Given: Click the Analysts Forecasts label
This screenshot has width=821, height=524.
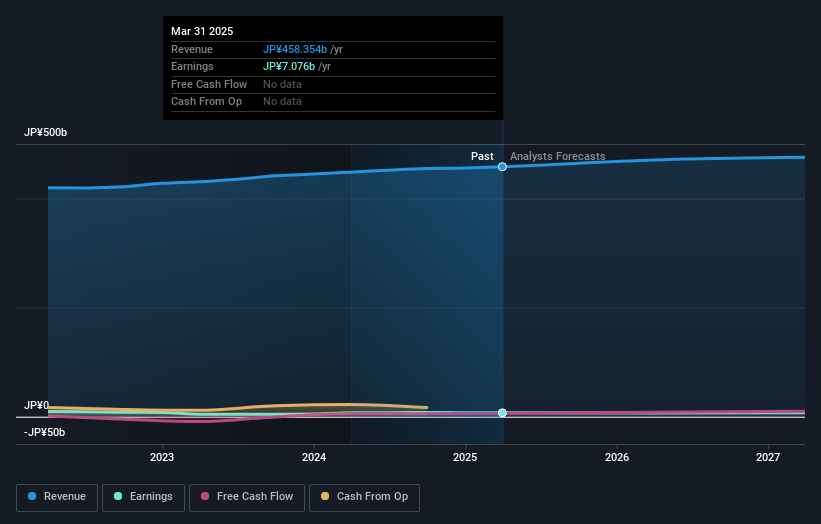Looking at the screenshot, I should 558,156.
